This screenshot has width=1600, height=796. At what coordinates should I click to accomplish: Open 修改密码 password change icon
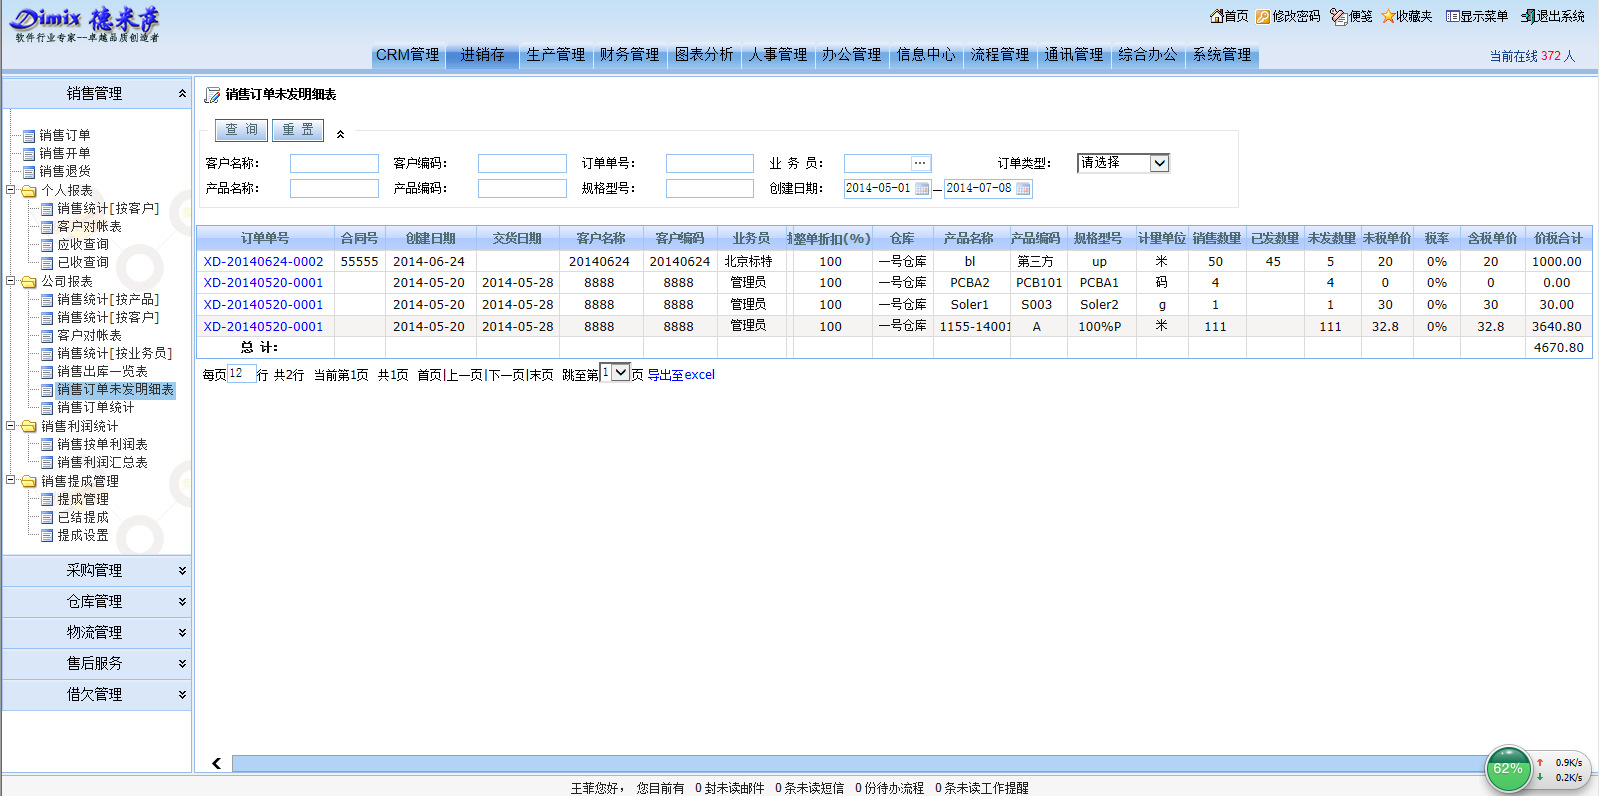coord(1263,16)
